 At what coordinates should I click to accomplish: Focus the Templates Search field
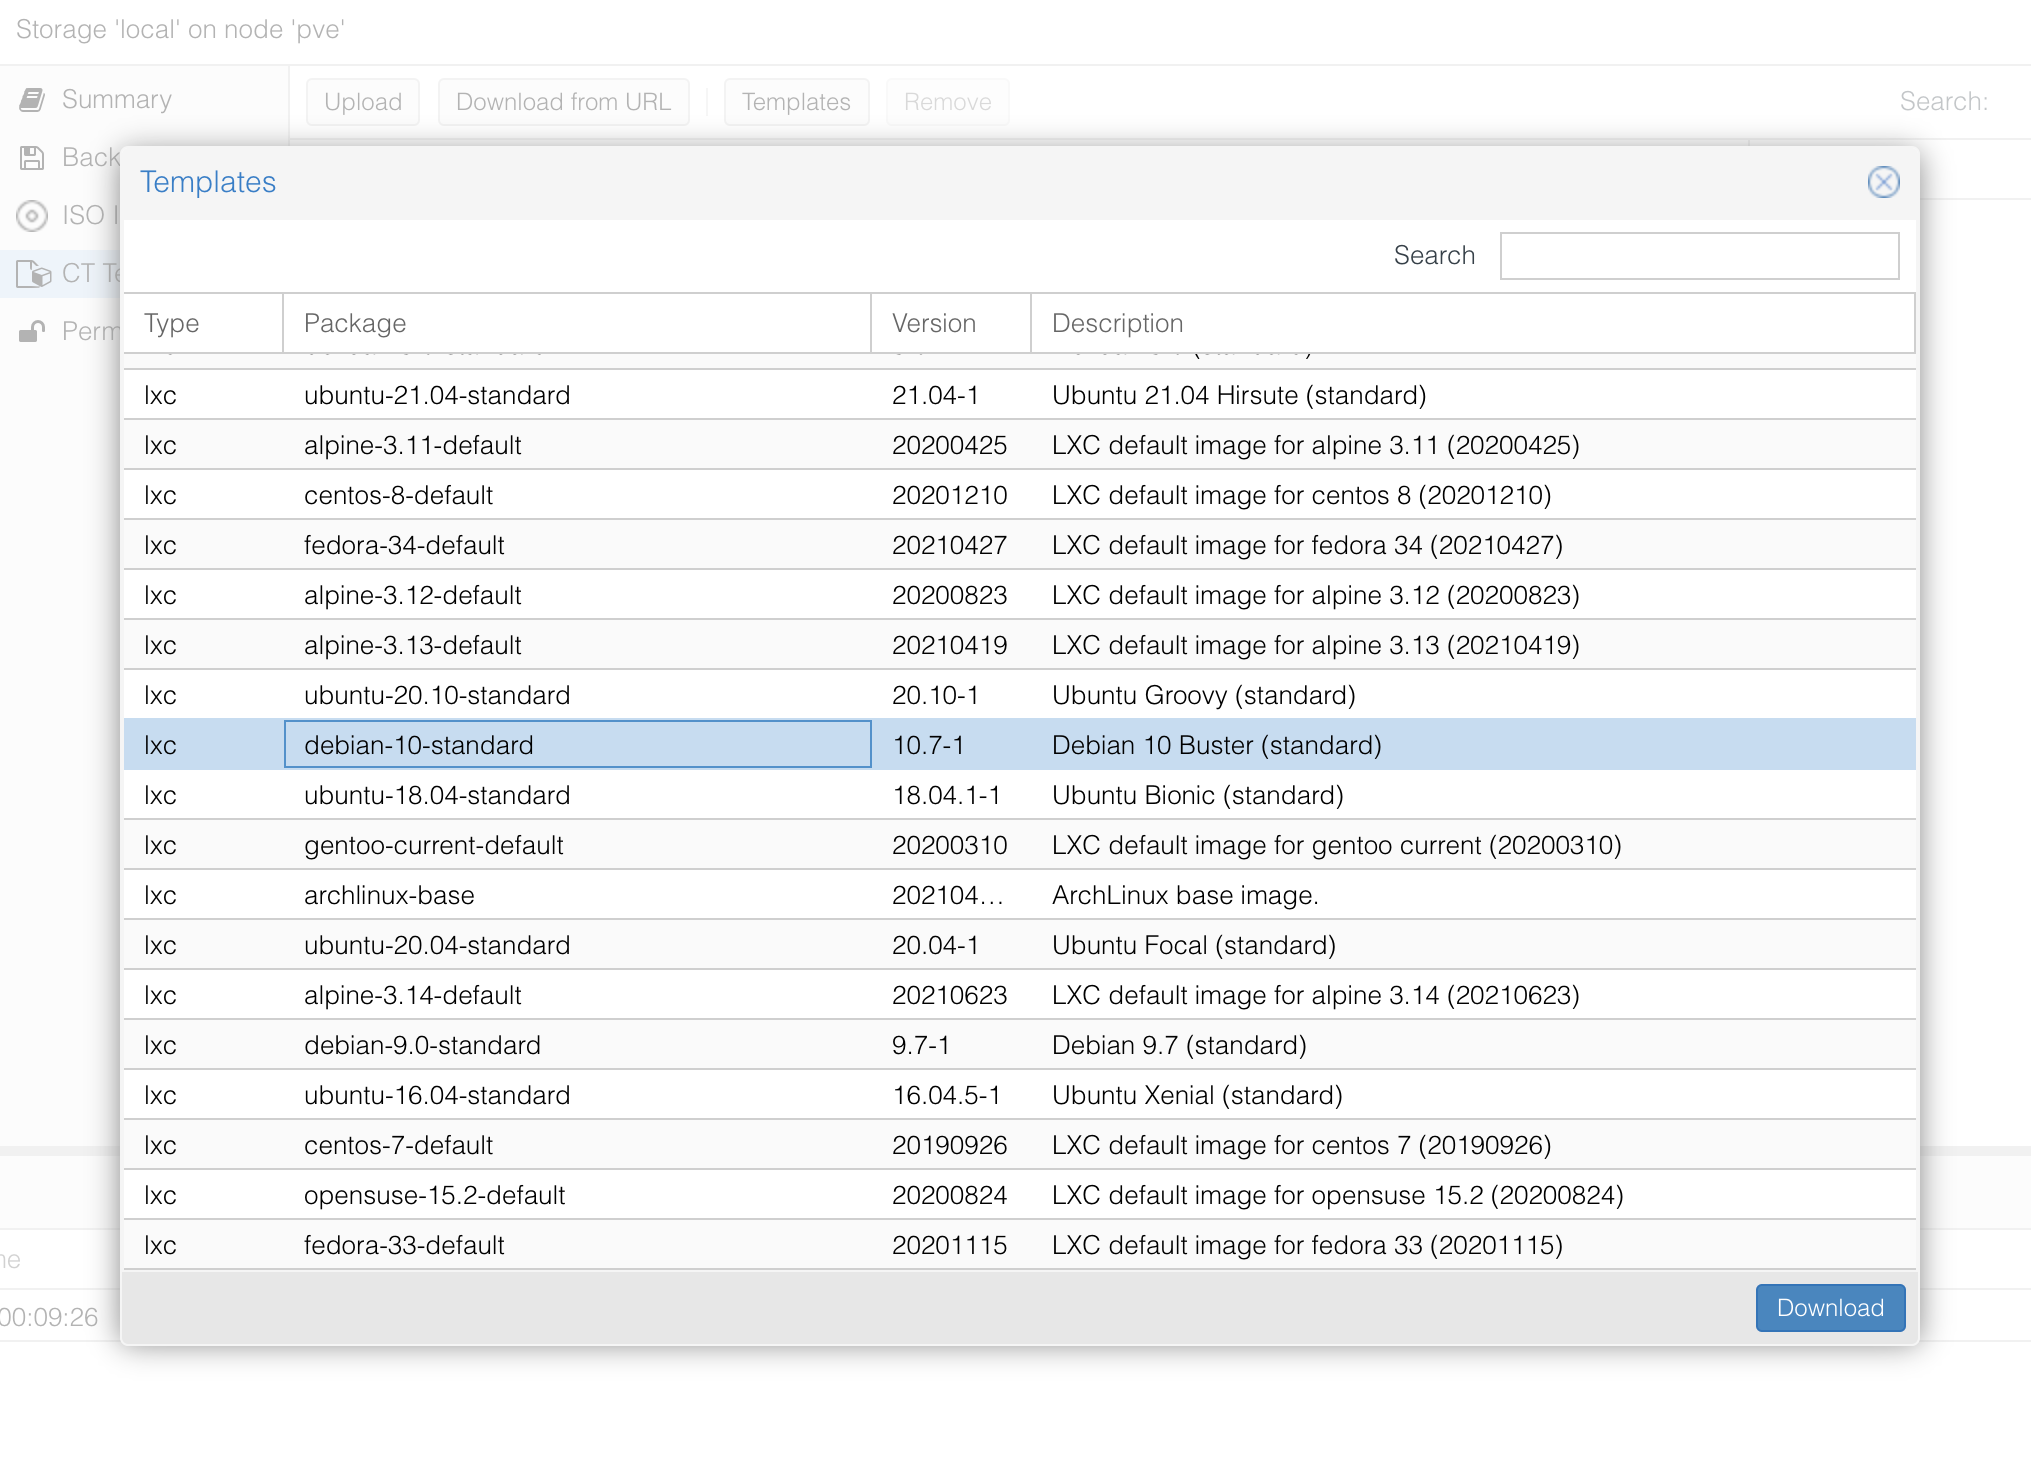(1699, 256)
